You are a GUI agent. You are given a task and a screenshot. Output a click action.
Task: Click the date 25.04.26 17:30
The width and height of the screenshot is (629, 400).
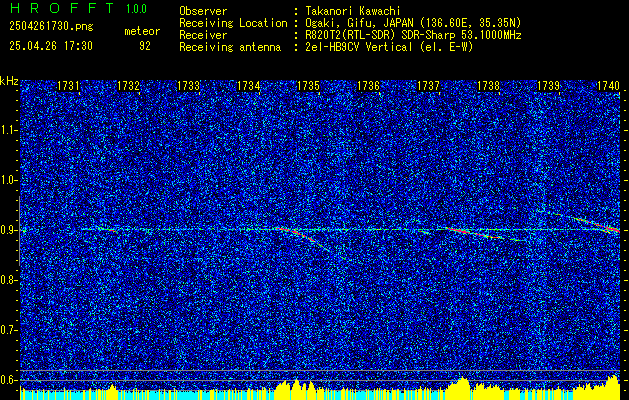tap(51, 46)
